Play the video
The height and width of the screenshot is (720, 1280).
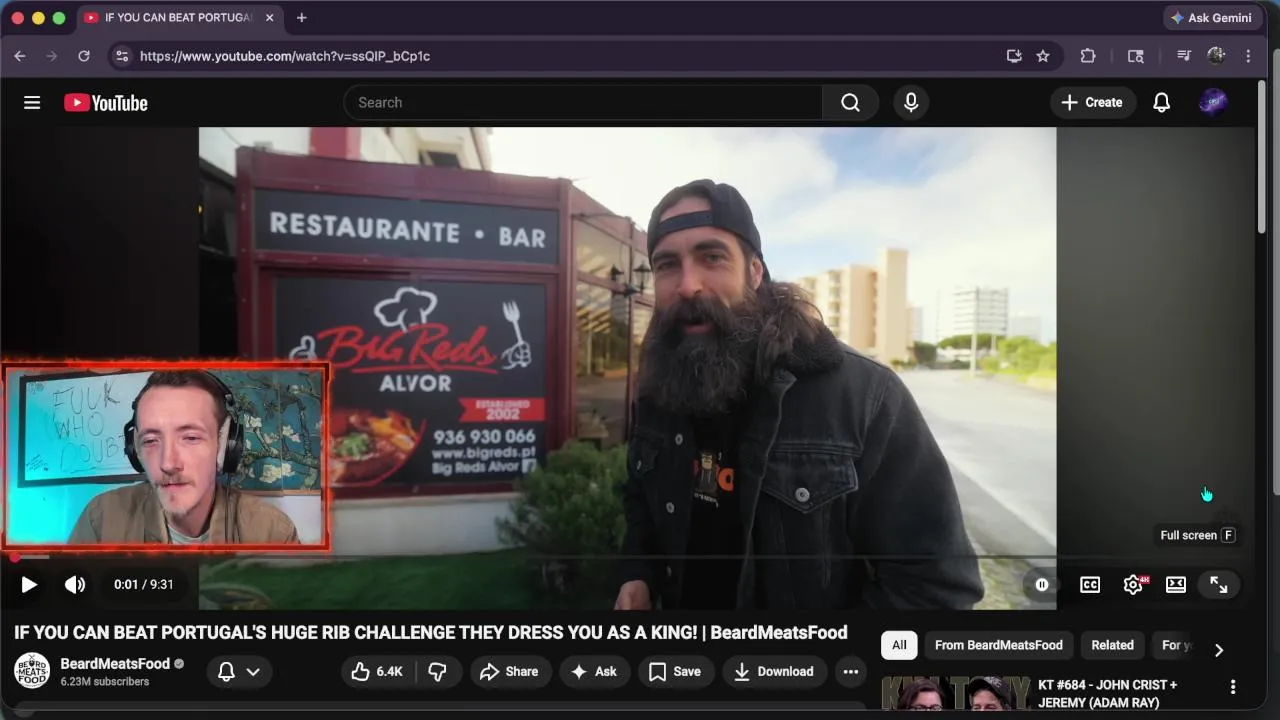29,584
